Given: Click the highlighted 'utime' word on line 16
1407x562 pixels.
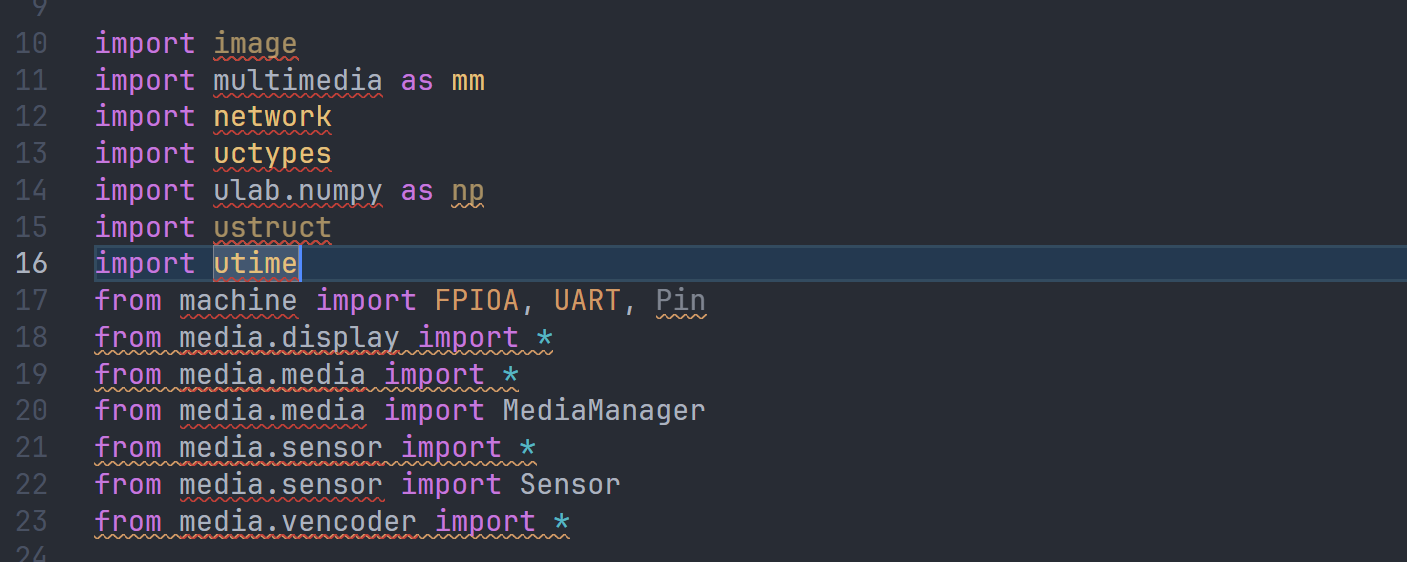Looking at the screenshot, I should coord(256,264).
